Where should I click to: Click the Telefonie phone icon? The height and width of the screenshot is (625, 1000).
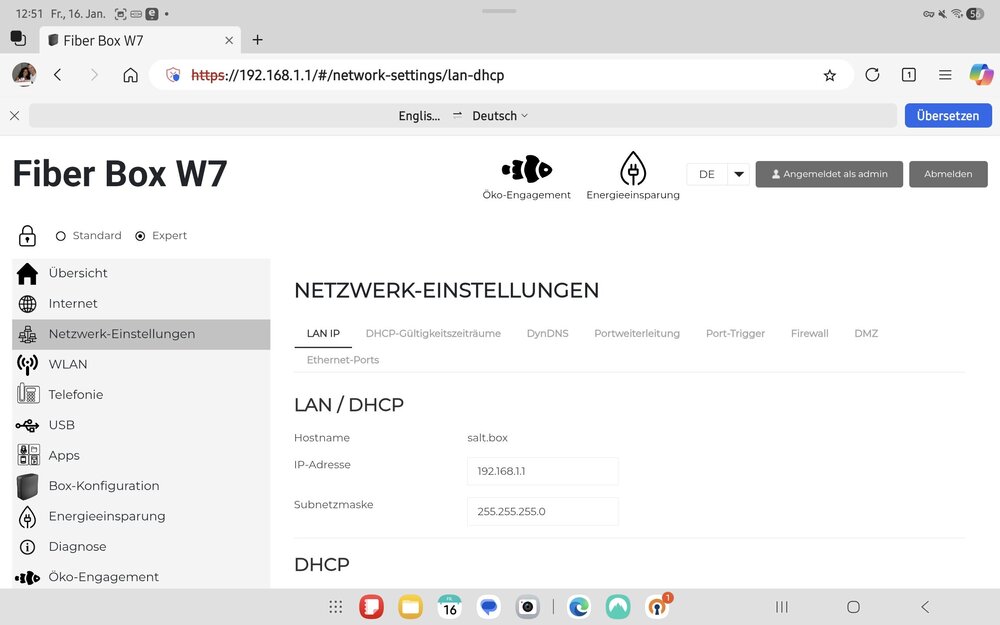(x=28, y=394)
